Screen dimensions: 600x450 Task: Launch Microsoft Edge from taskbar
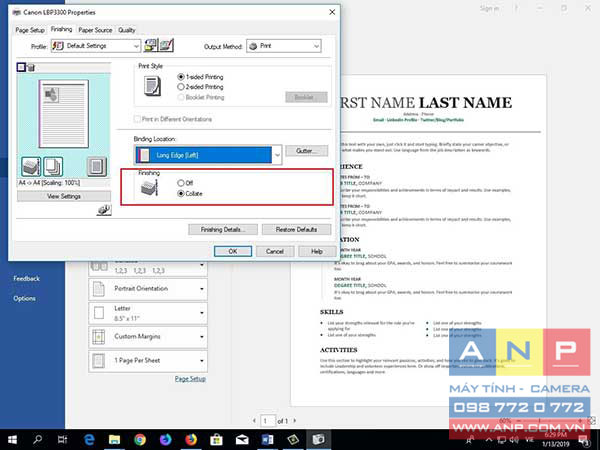[x=89, y=440]
